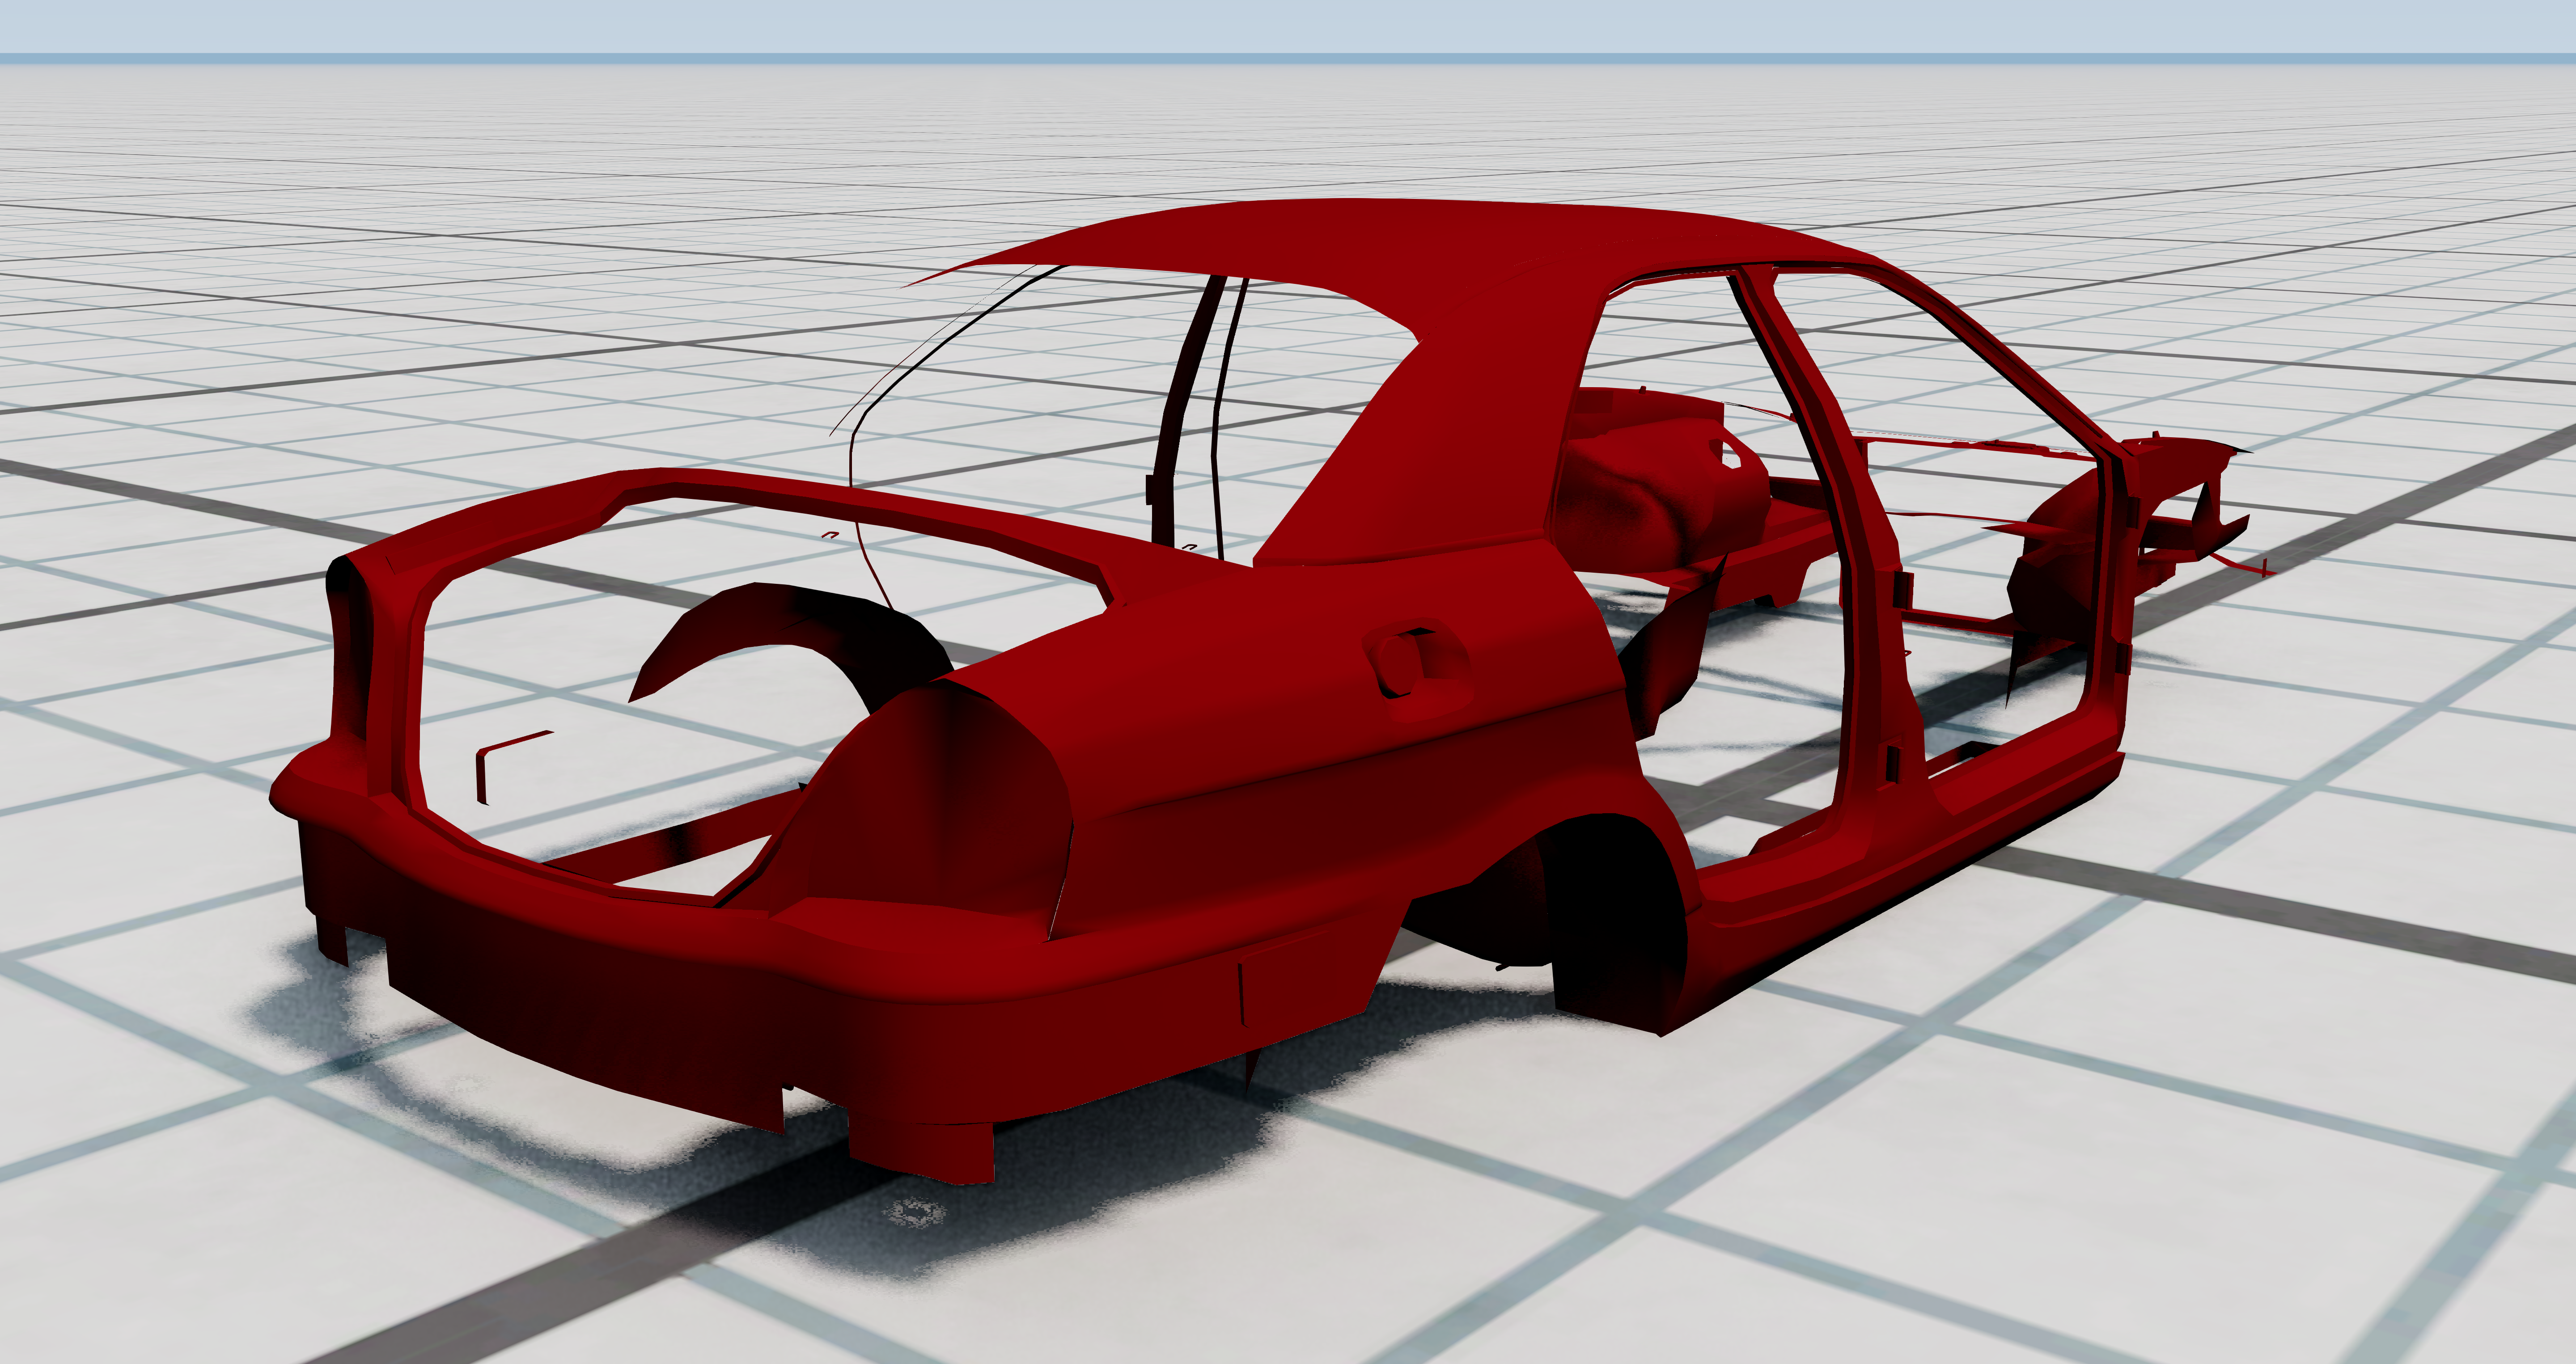Click the faint circular mark on ground
Viewport: 2576px width, 1364px height.
point(915,1213)
